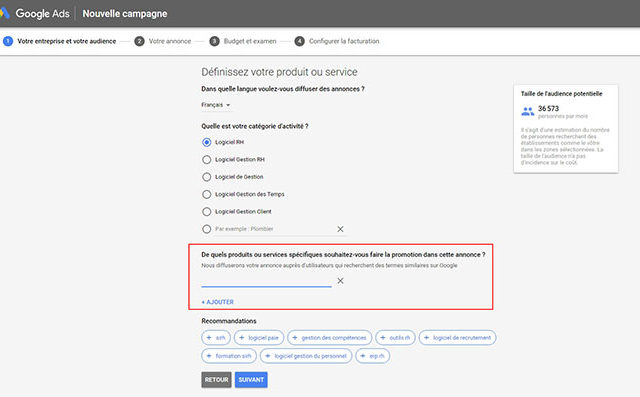Add the logiciel de recrutement recommendation
The height and width of the screenshot is (397, 640).
coord(458,337)
